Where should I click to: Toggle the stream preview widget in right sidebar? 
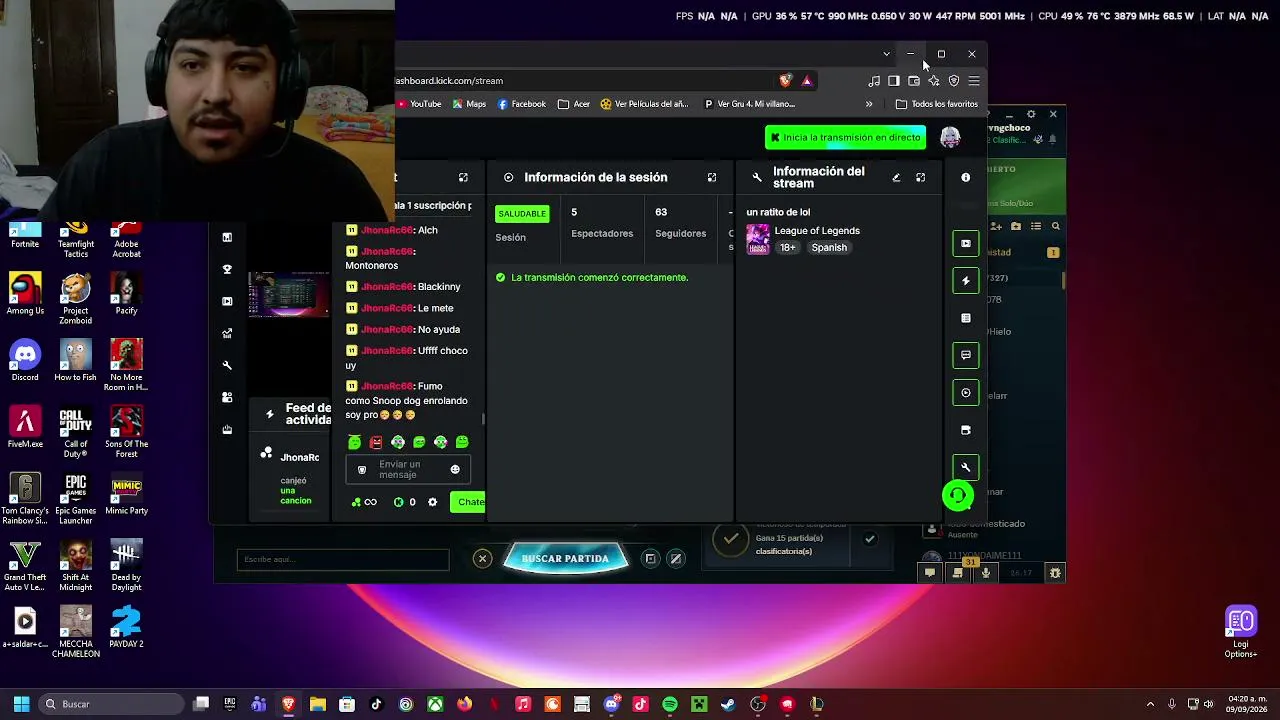pos(966,243)
